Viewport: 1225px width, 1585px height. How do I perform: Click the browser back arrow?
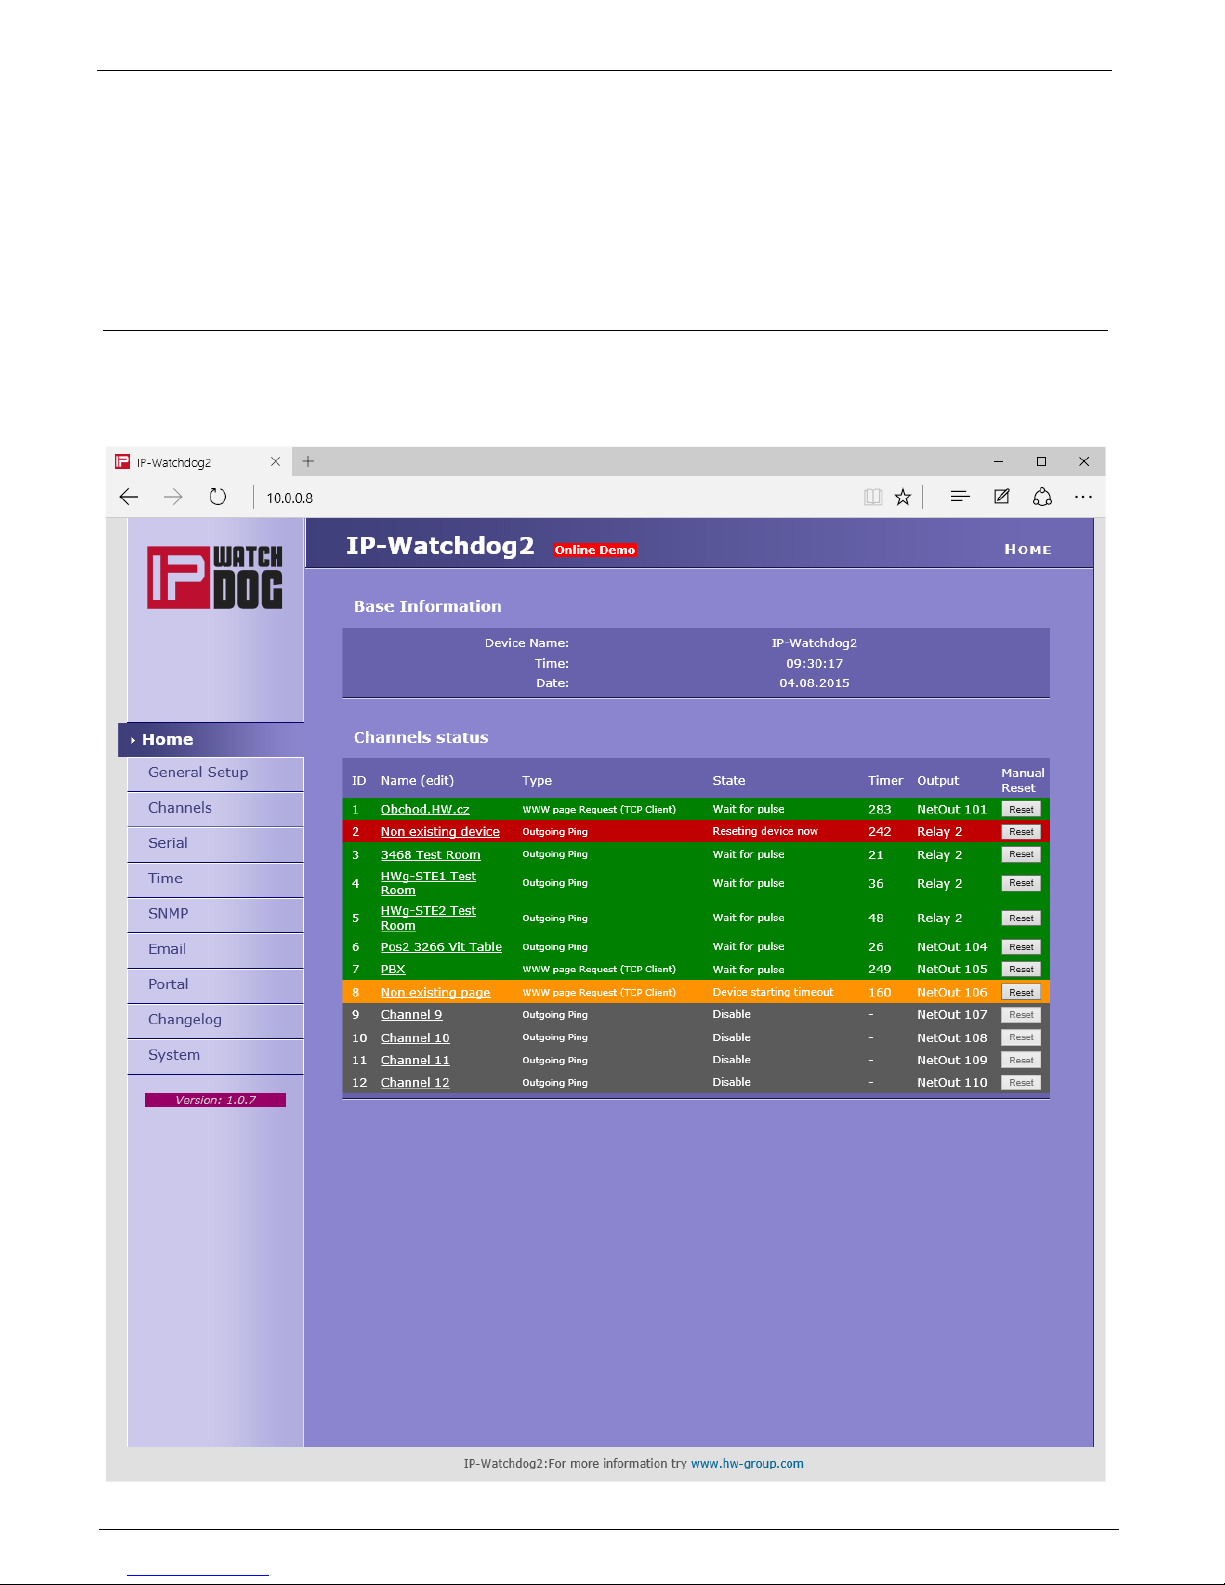click(129, 497)
